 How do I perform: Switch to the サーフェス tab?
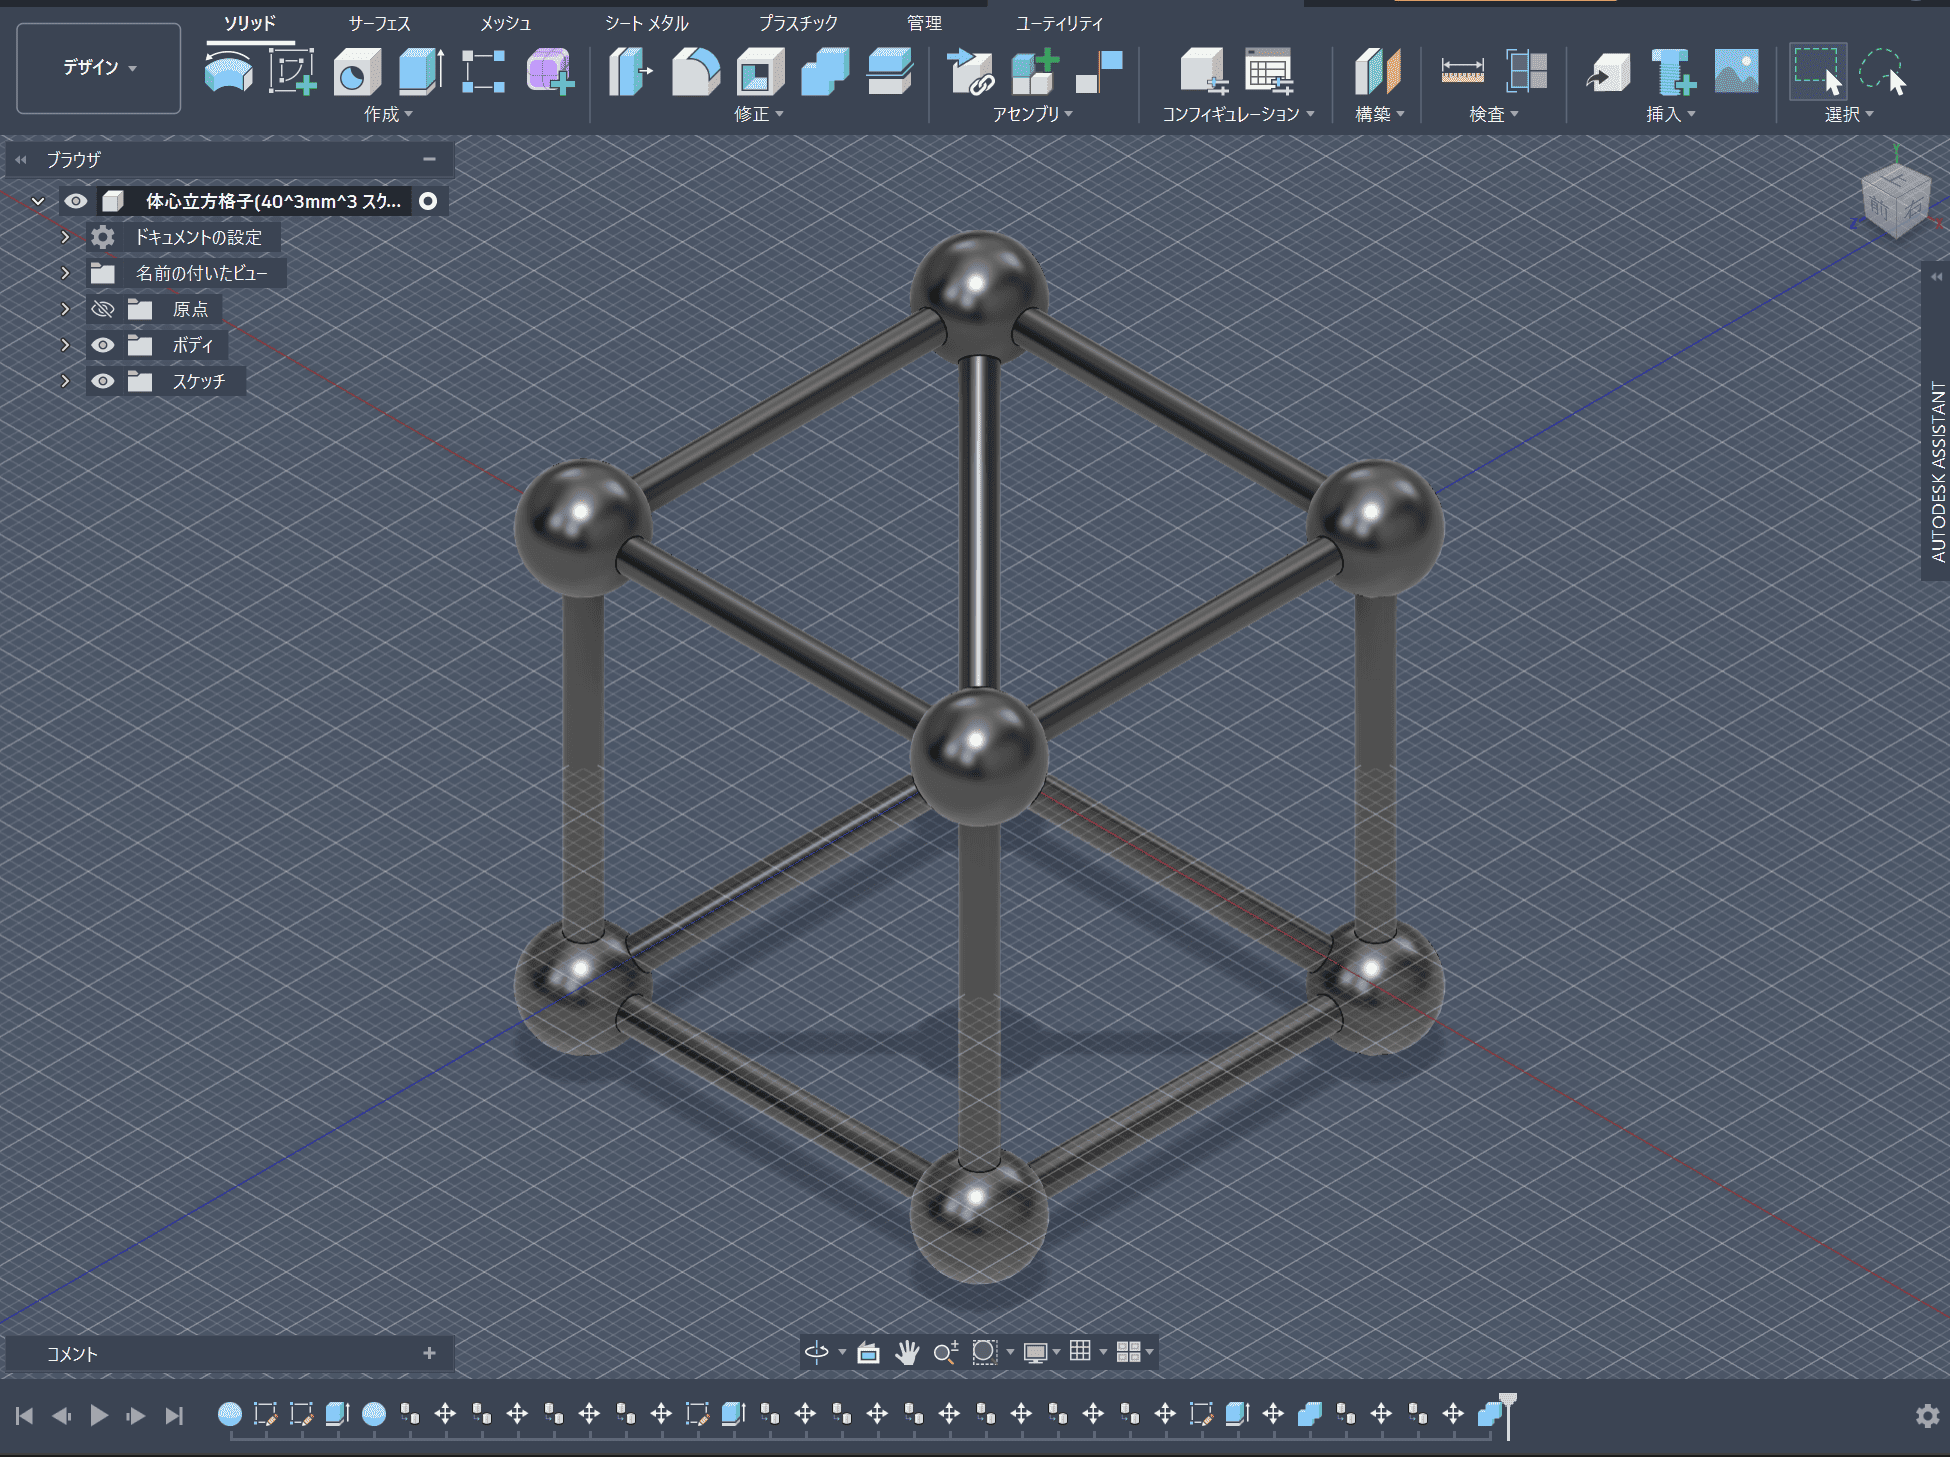tap(379, 23)
